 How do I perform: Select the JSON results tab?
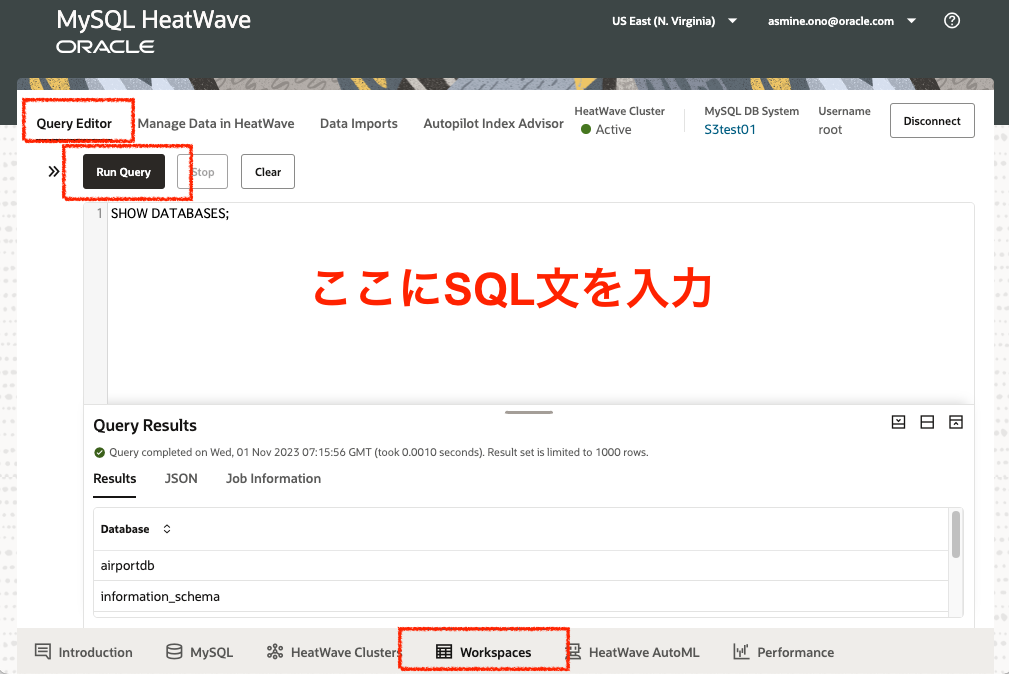coord(181,478)
